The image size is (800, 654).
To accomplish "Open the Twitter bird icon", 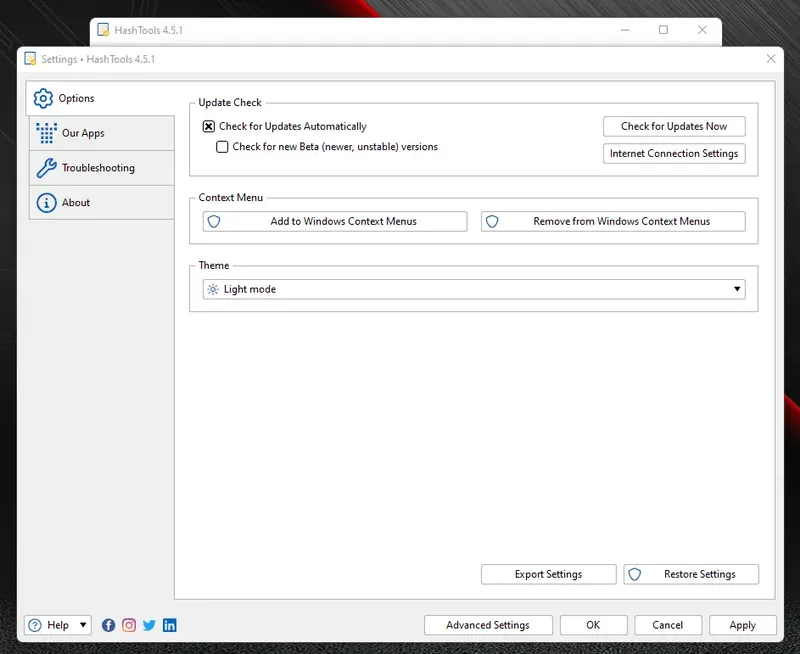I will click(149, 625).
